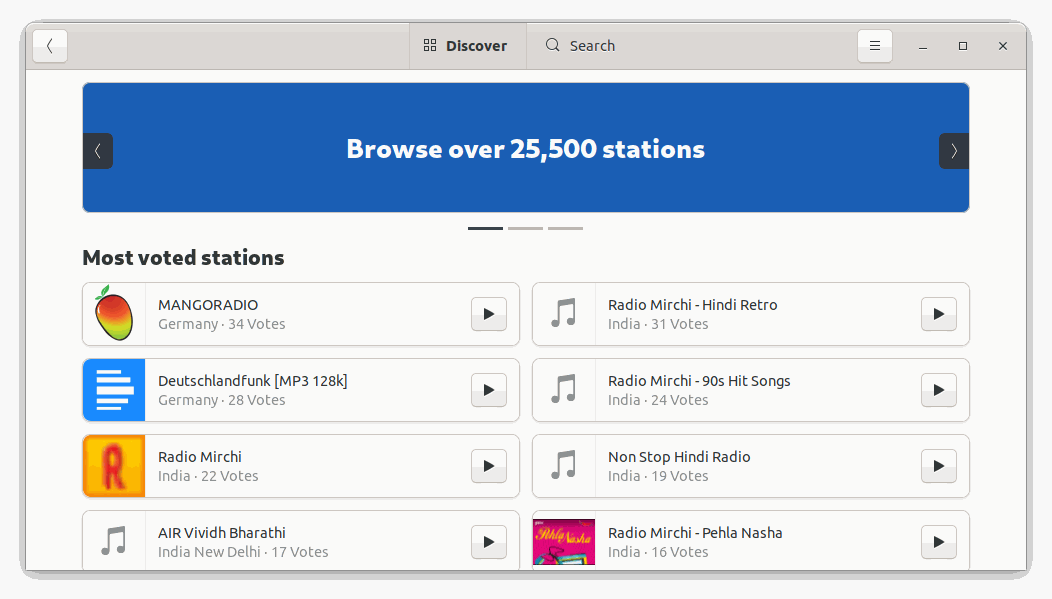Viewport: 1052px width, 599px height.
Task: Click the 90s Hit Songs music note icon
Action: (x=564, y=388)
